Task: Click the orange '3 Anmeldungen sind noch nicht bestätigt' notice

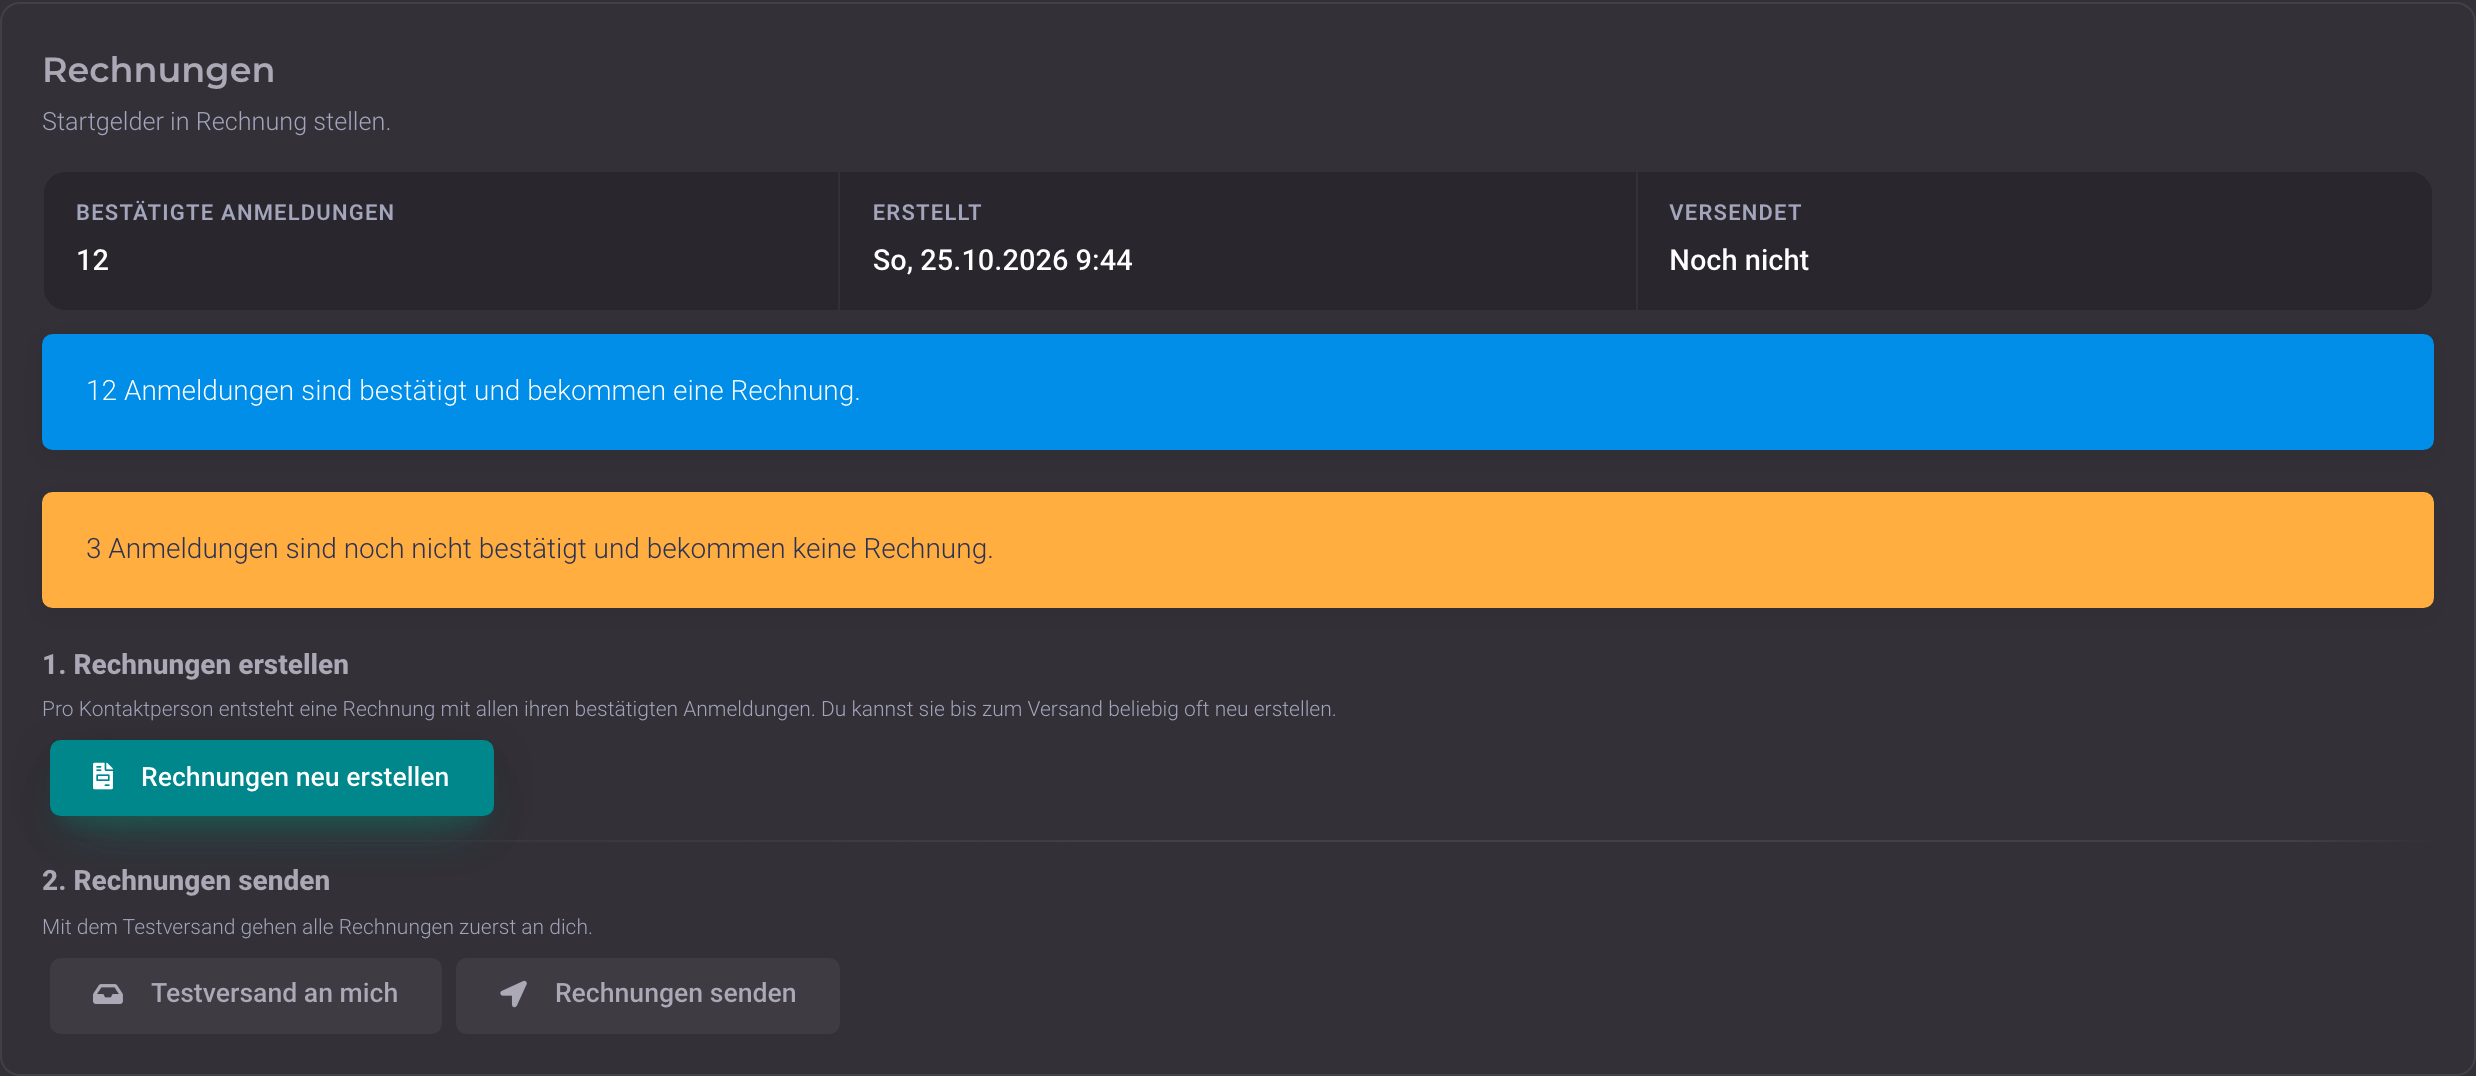Action: (1238, 550)
